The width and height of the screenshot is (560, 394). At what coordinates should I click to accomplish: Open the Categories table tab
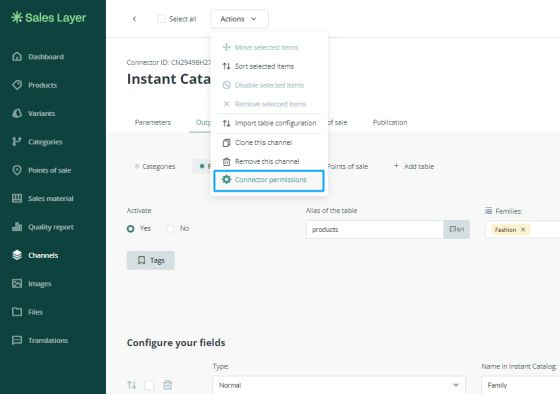[155, 166]
